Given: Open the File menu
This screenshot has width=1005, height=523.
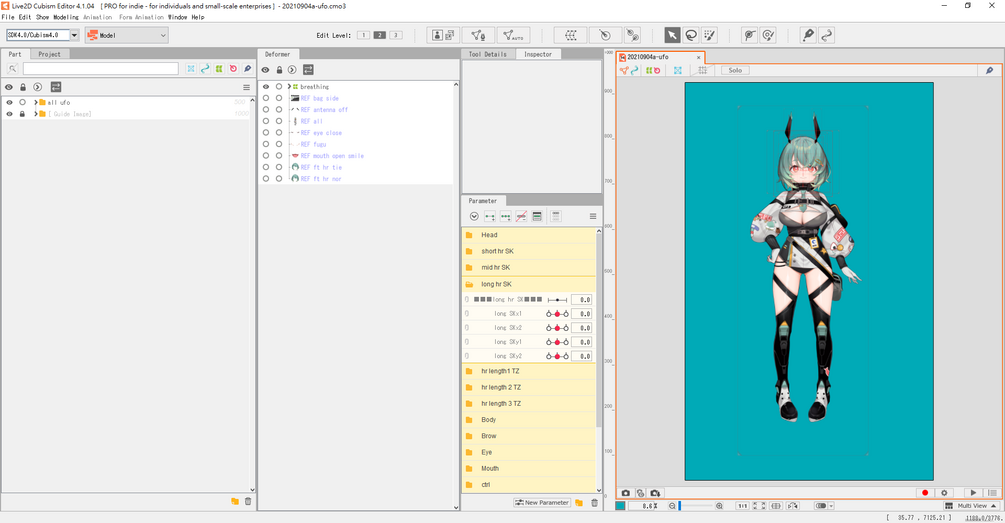Looking at the screenshot, I should [8, 17].
